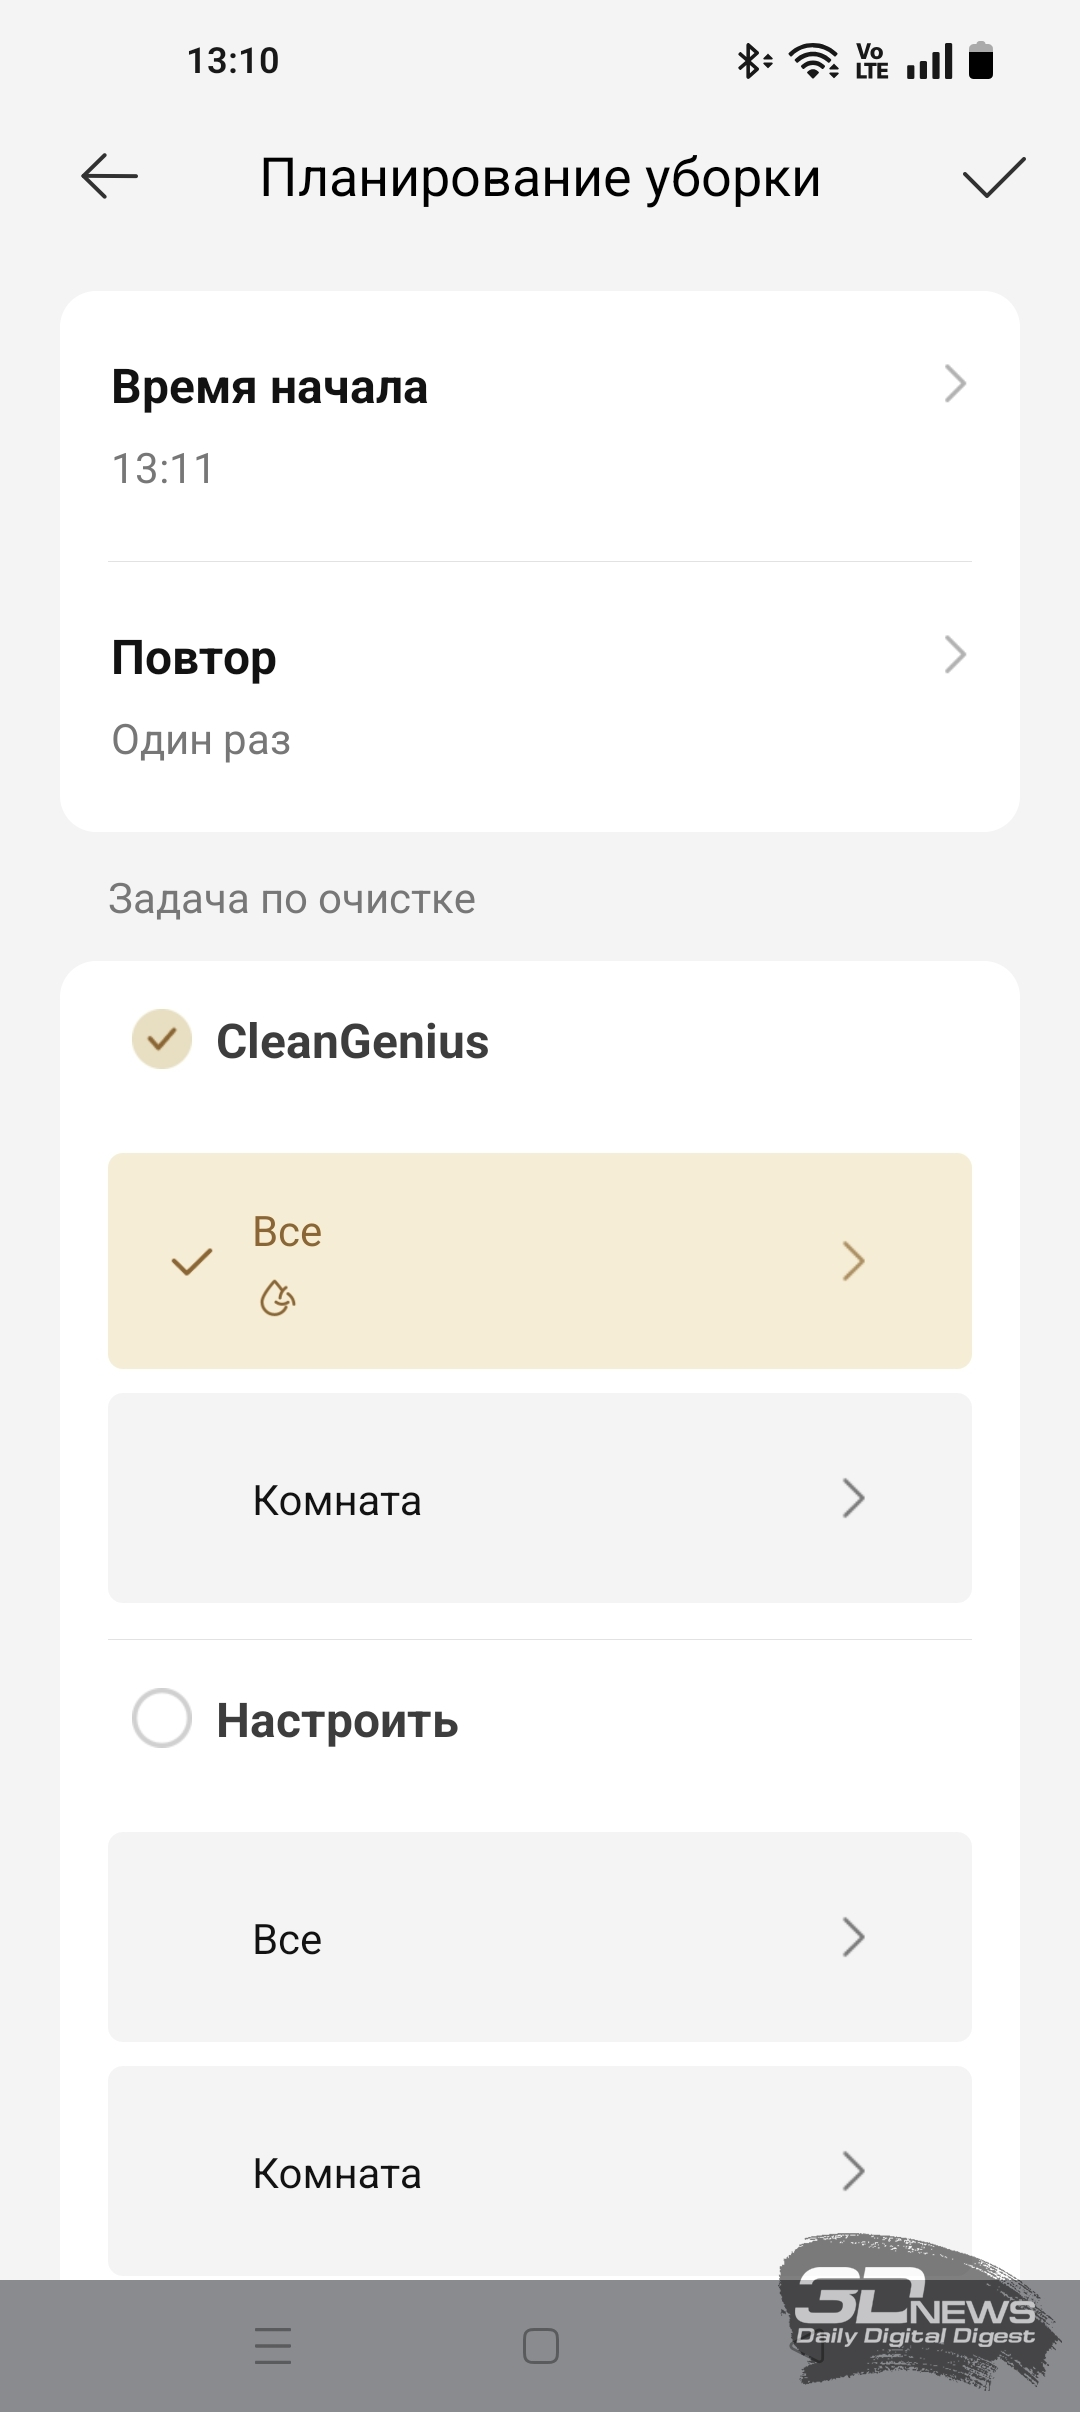Tap the Время начала label

click(x=269, y=387)
